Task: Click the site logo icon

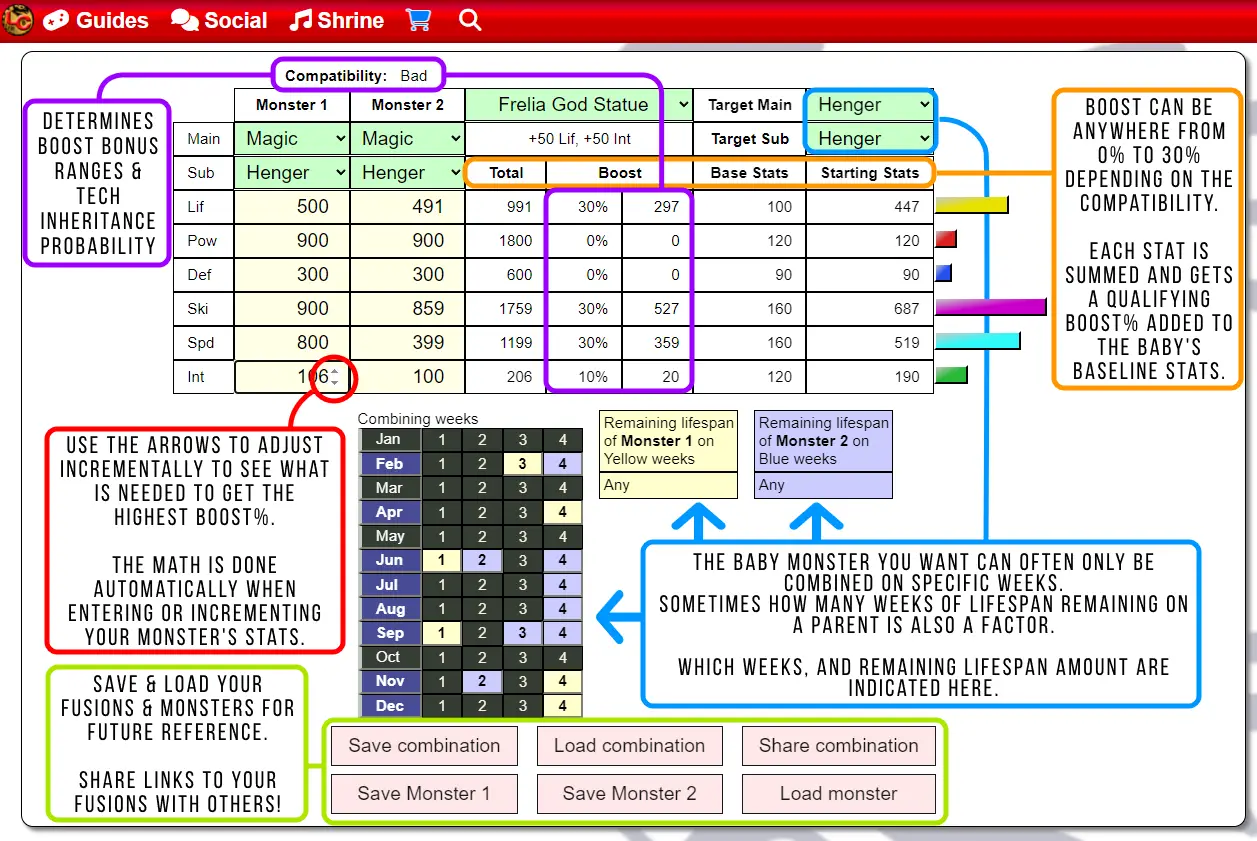Action: 16,20
